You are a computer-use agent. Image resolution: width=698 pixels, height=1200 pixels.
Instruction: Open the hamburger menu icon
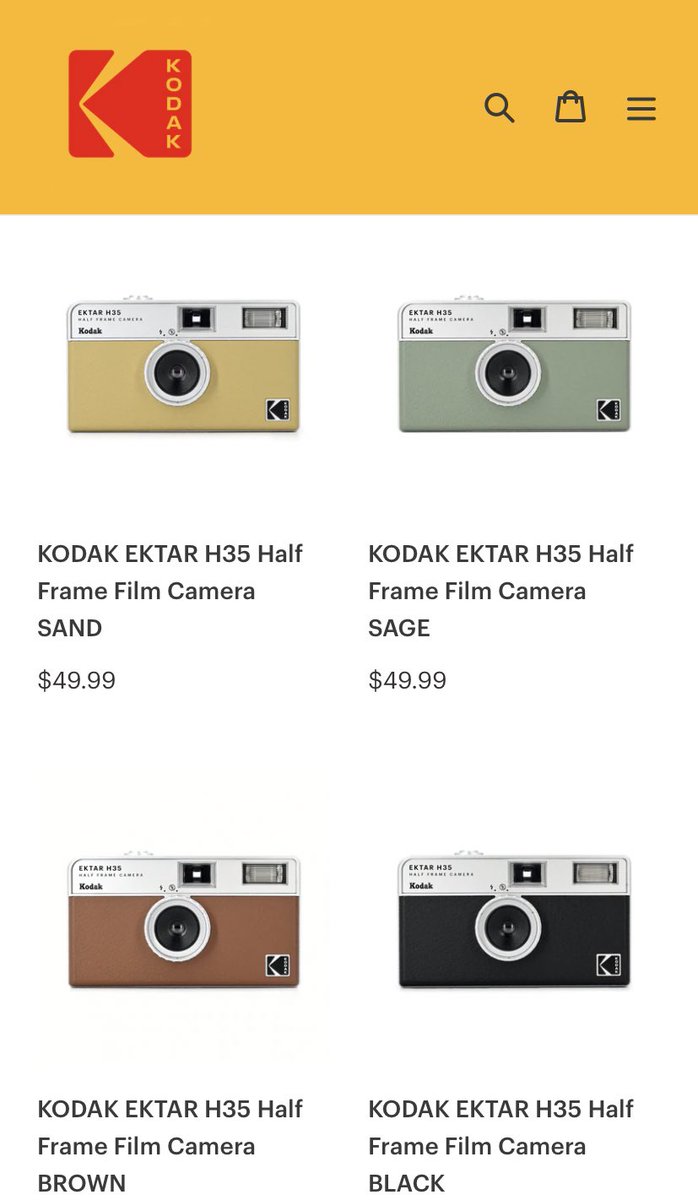pyautogui.click(x=641, y=108)
